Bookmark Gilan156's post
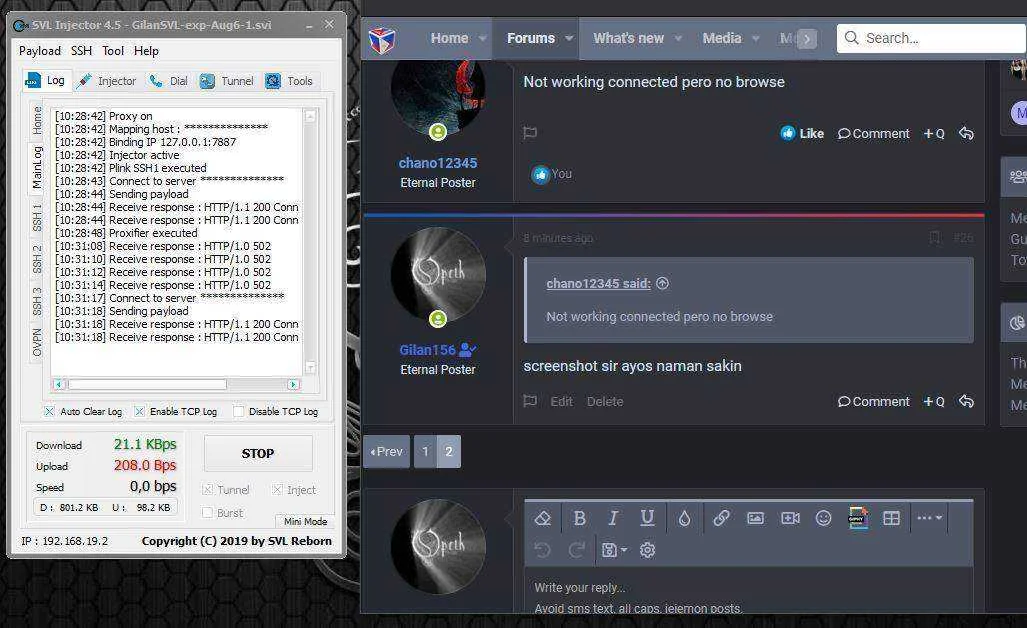The image size is (1027, 628). point(935,237)
